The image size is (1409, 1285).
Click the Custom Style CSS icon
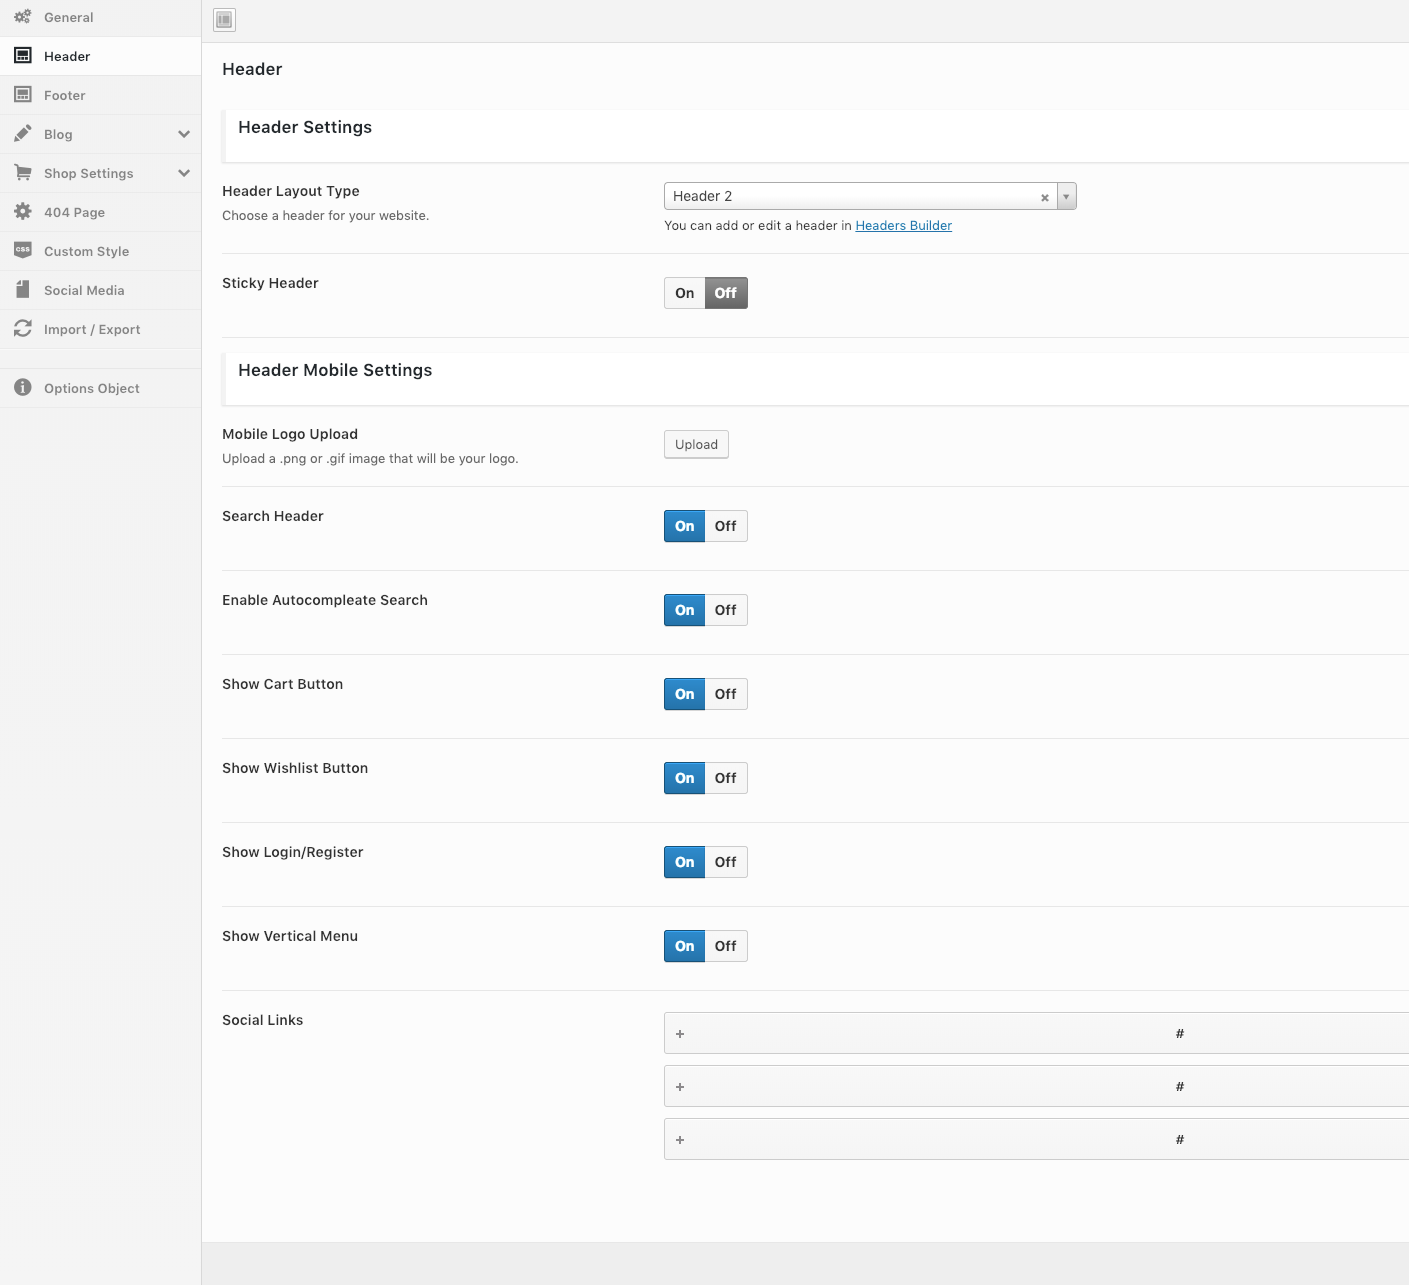[22, 250]
